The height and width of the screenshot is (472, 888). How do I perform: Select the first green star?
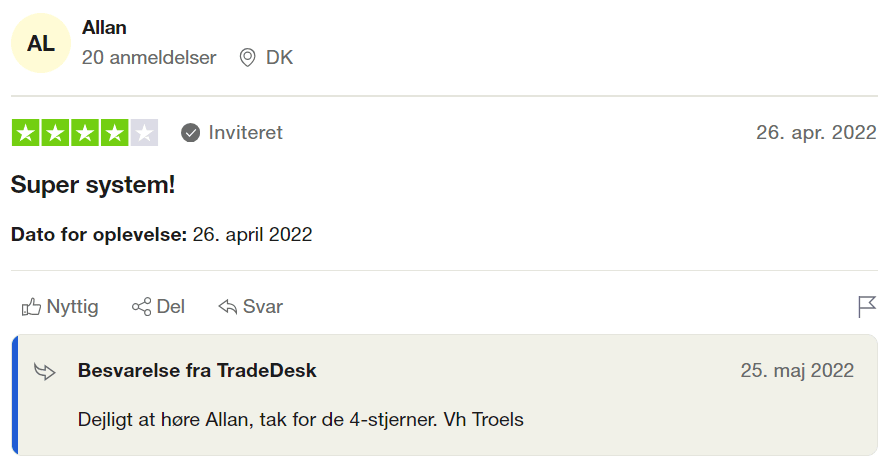coord(25,133)
